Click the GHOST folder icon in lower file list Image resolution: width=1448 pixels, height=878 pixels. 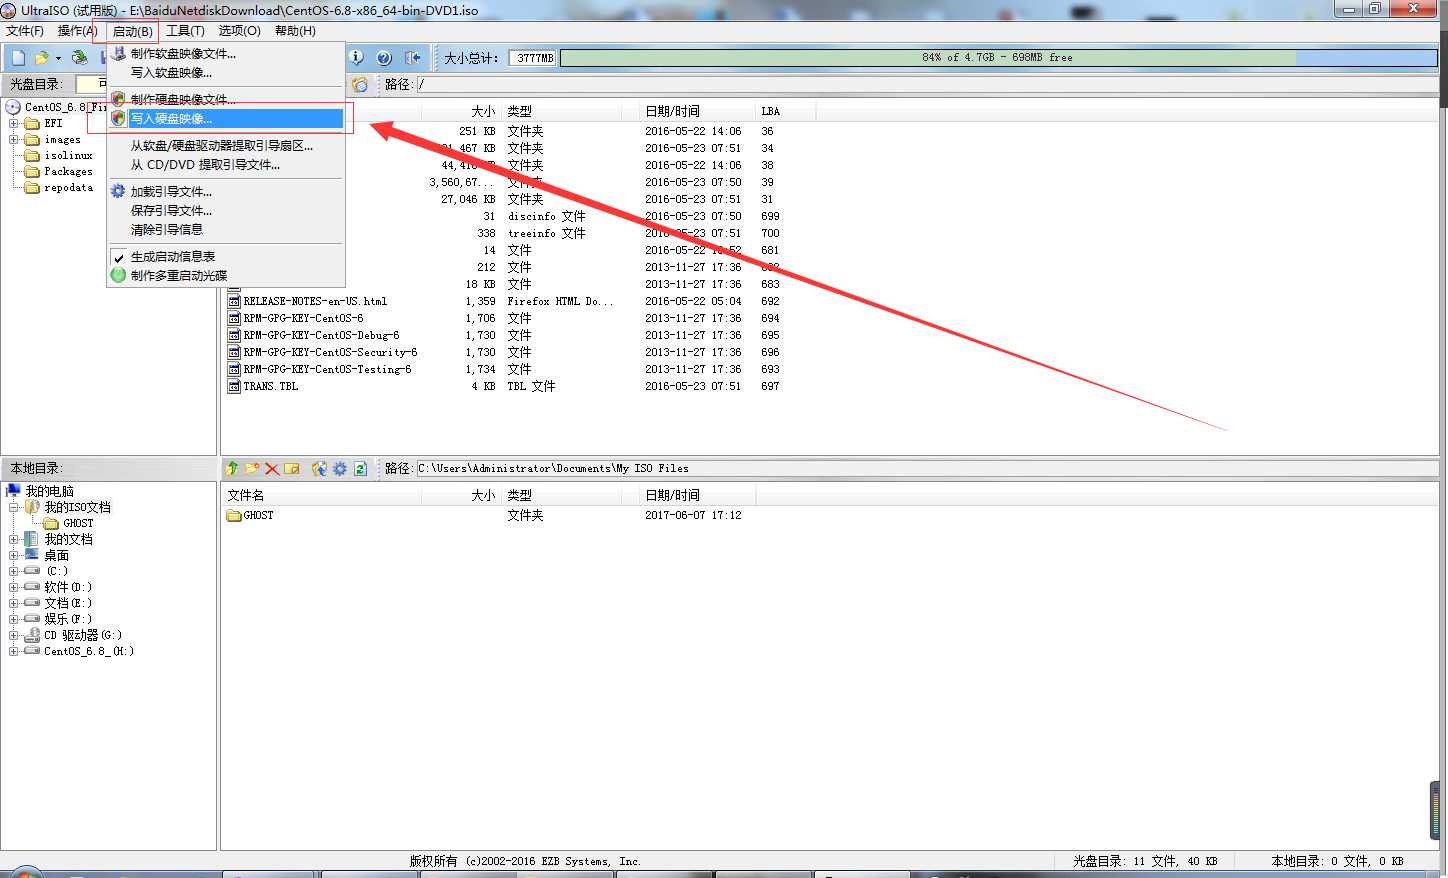(x=234, y=515)
